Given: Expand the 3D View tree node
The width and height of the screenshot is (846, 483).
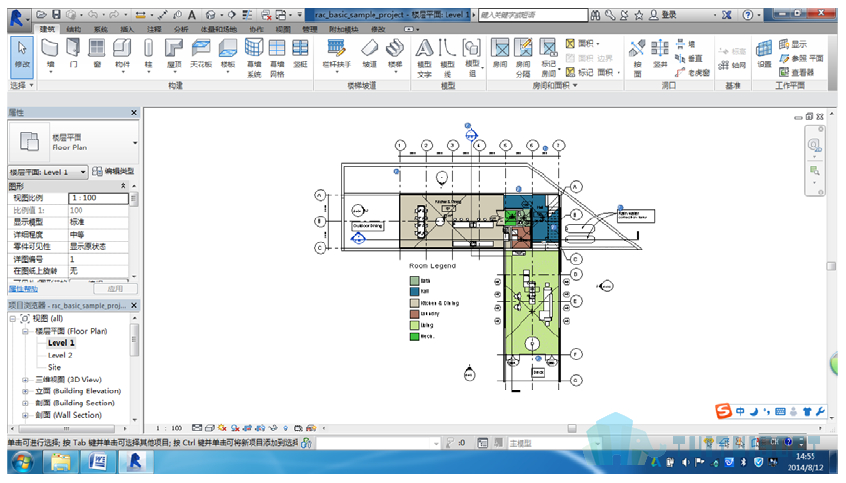Looking at the screenshot, I should (25, 379).
